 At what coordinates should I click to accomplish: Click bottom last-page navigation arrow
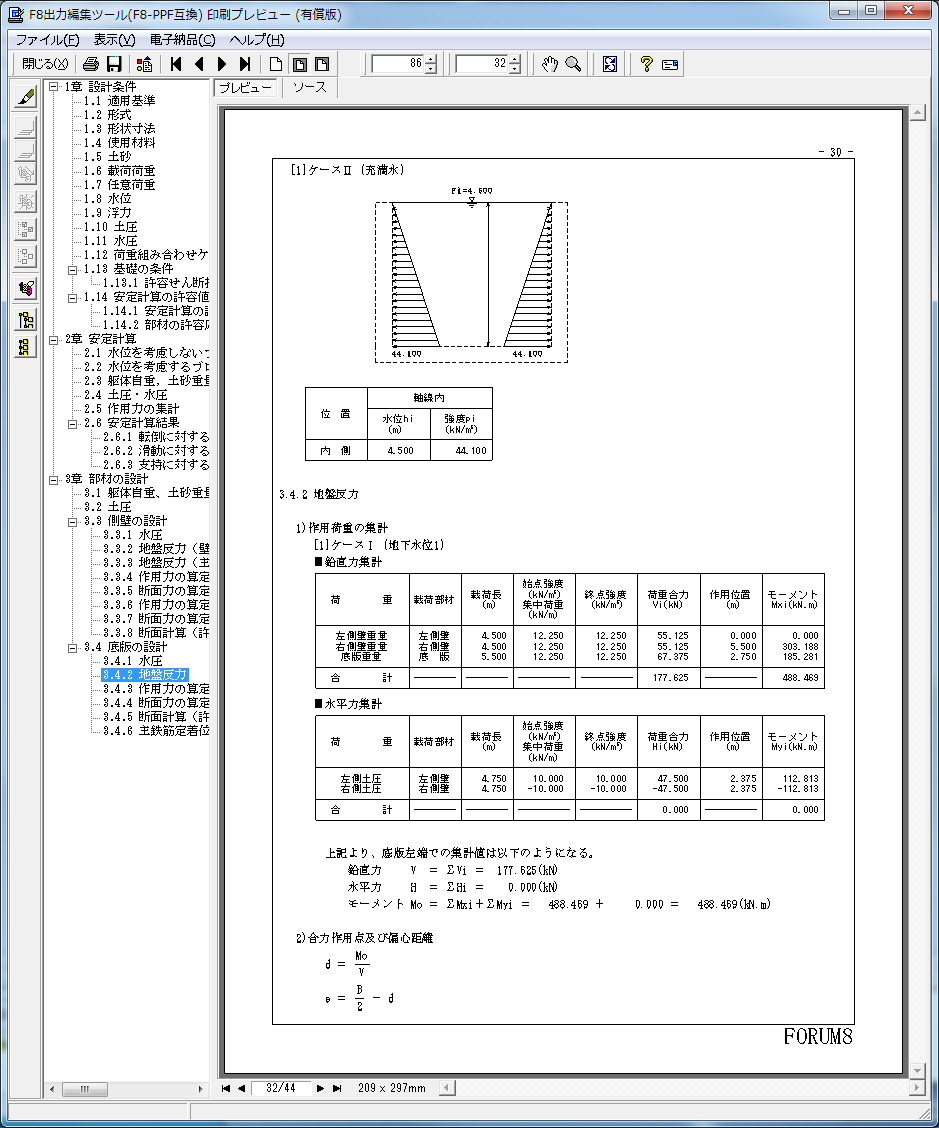point(336,1088)
